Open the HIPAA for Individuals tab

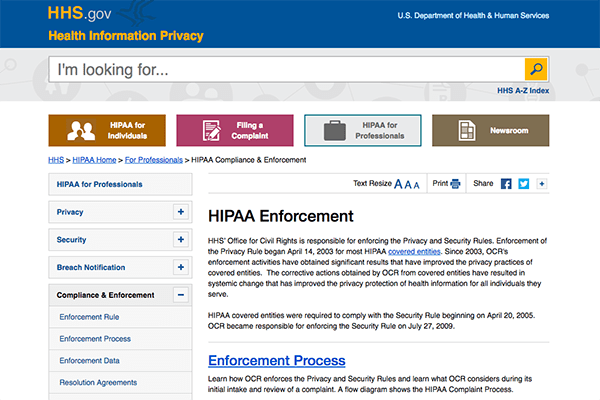107,131
